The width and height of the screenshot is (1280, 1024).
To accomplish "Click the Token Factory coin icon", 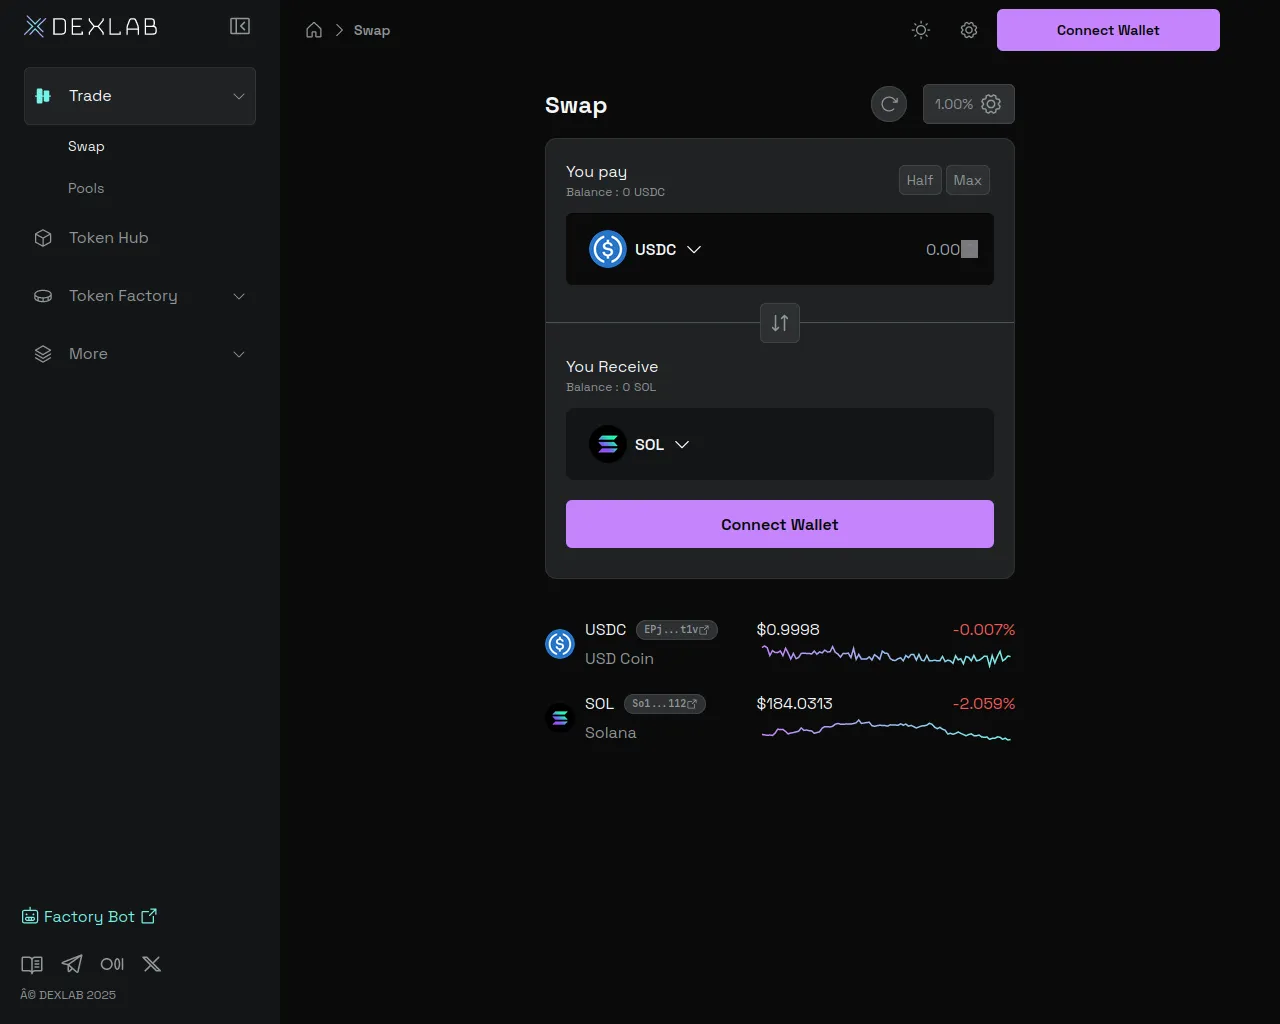I will (43, 296).
